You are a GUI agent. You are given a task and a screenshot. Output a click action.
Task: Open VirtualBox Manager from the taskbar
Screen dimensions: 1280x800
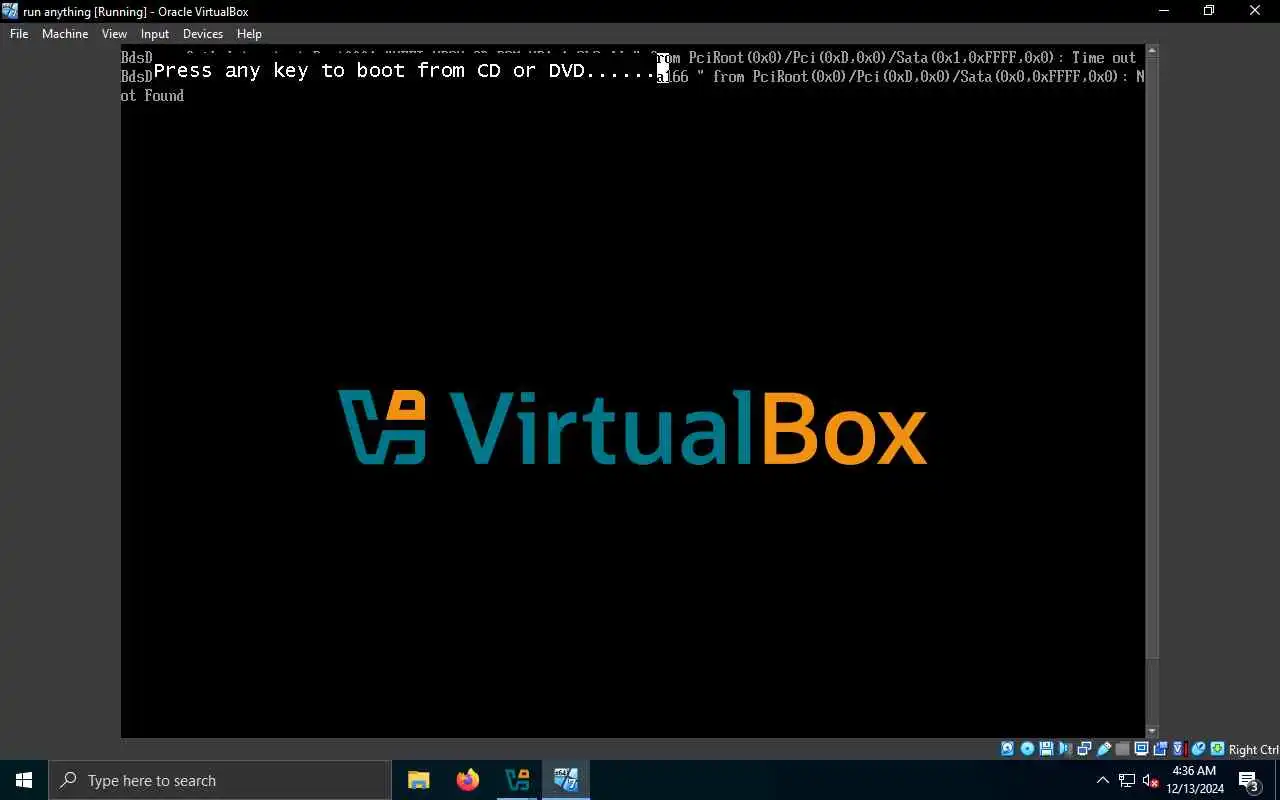pyautogui.click(x=517, y=780)
